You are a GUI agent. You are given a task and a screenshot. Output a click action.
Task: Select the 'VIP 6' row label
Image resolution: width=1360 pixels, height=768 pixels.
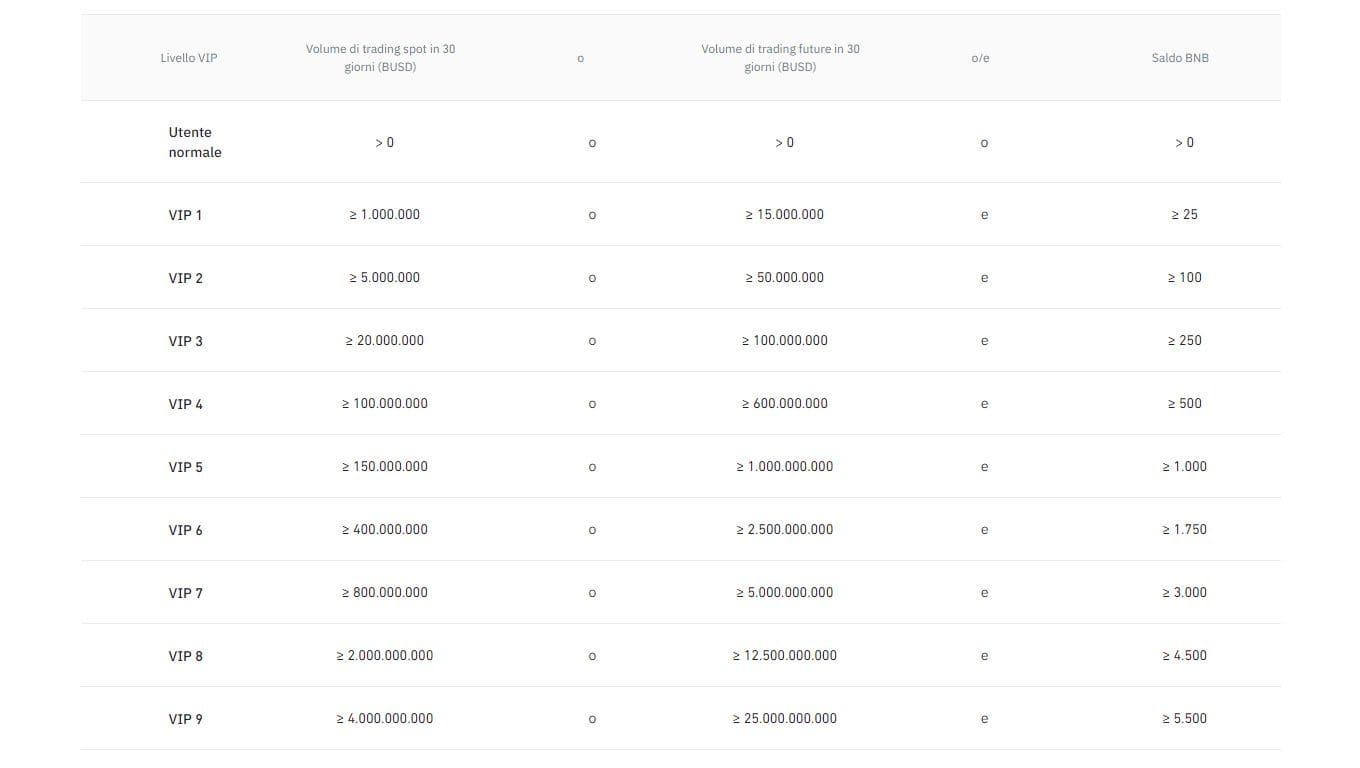185,530
